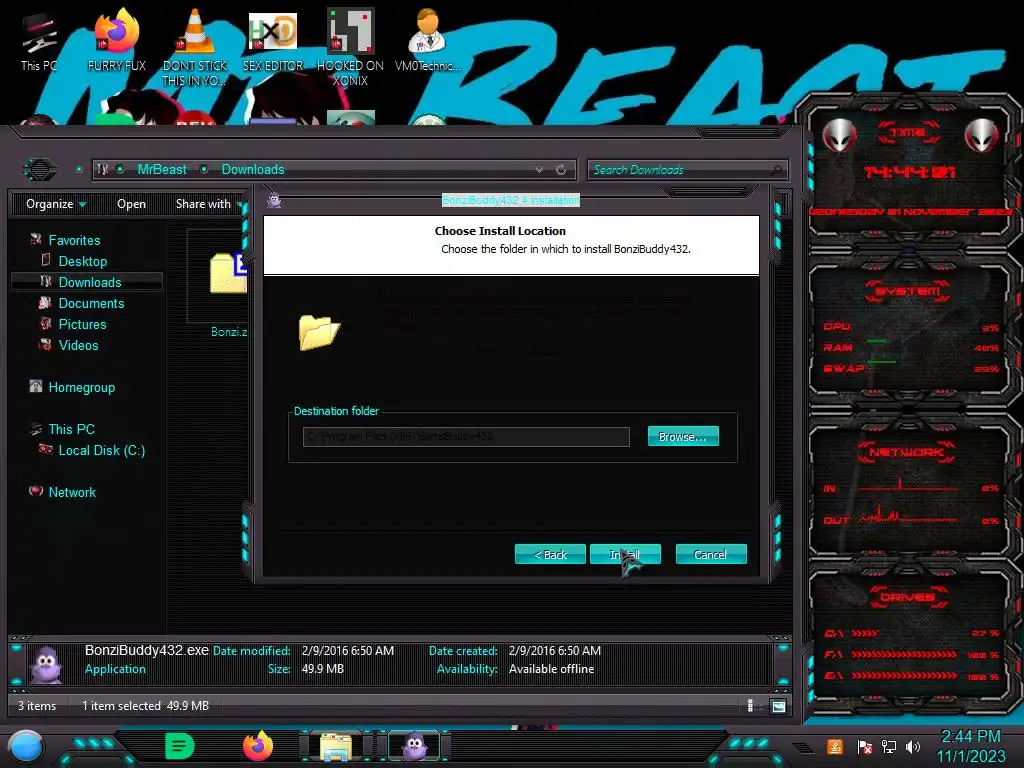Click the < Back button
This screenshot has width=1024, height=768.
coord(550,554)
